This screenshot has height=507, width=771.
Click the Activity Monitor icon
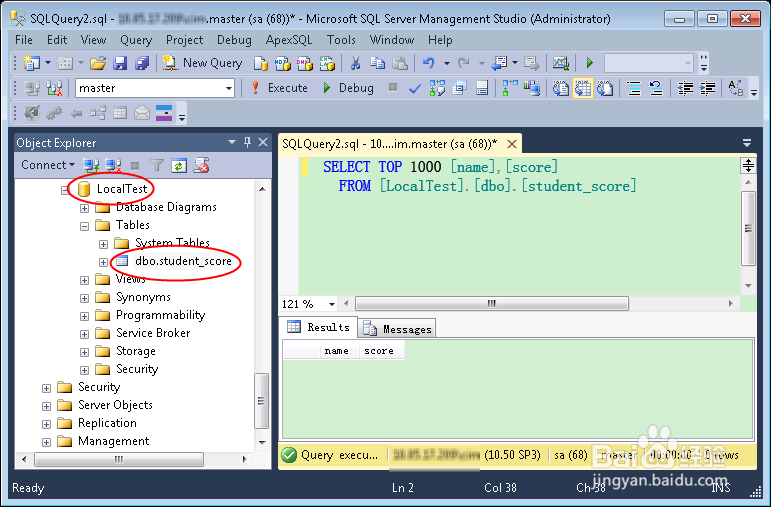(x=561, y=63)
